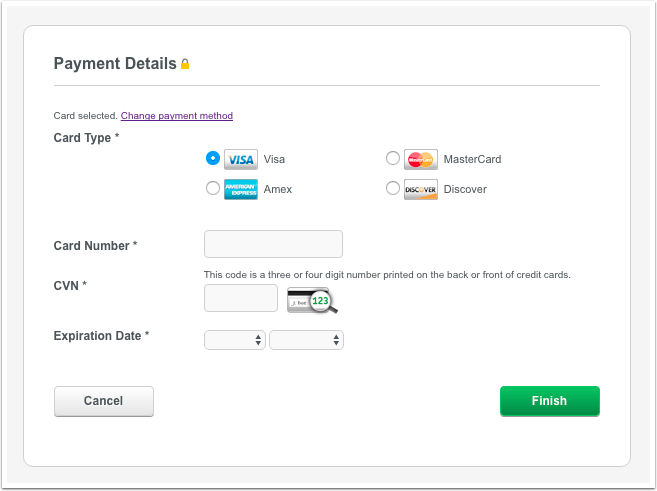Click the Visa card logo icon
The width and height of the screenshot is (657, 491).
tap(241, 159)
